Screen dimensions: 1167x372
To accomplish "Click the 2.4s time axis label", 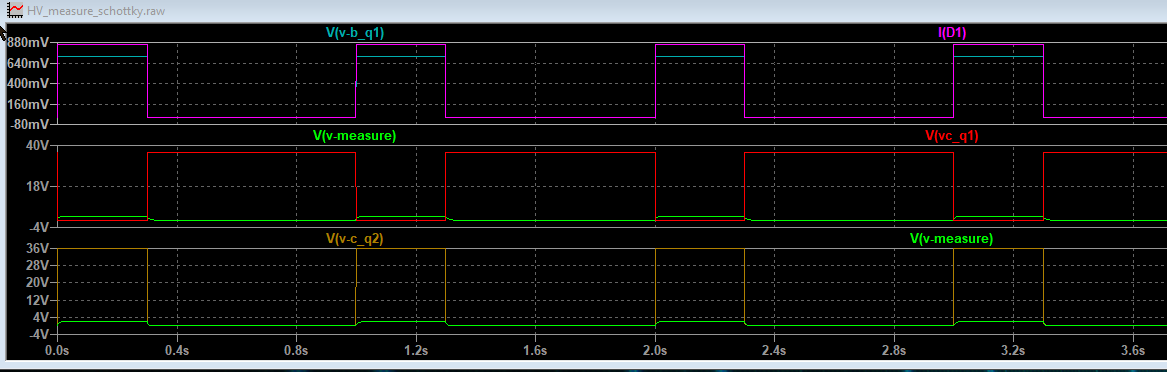I will tap(774, 349).
